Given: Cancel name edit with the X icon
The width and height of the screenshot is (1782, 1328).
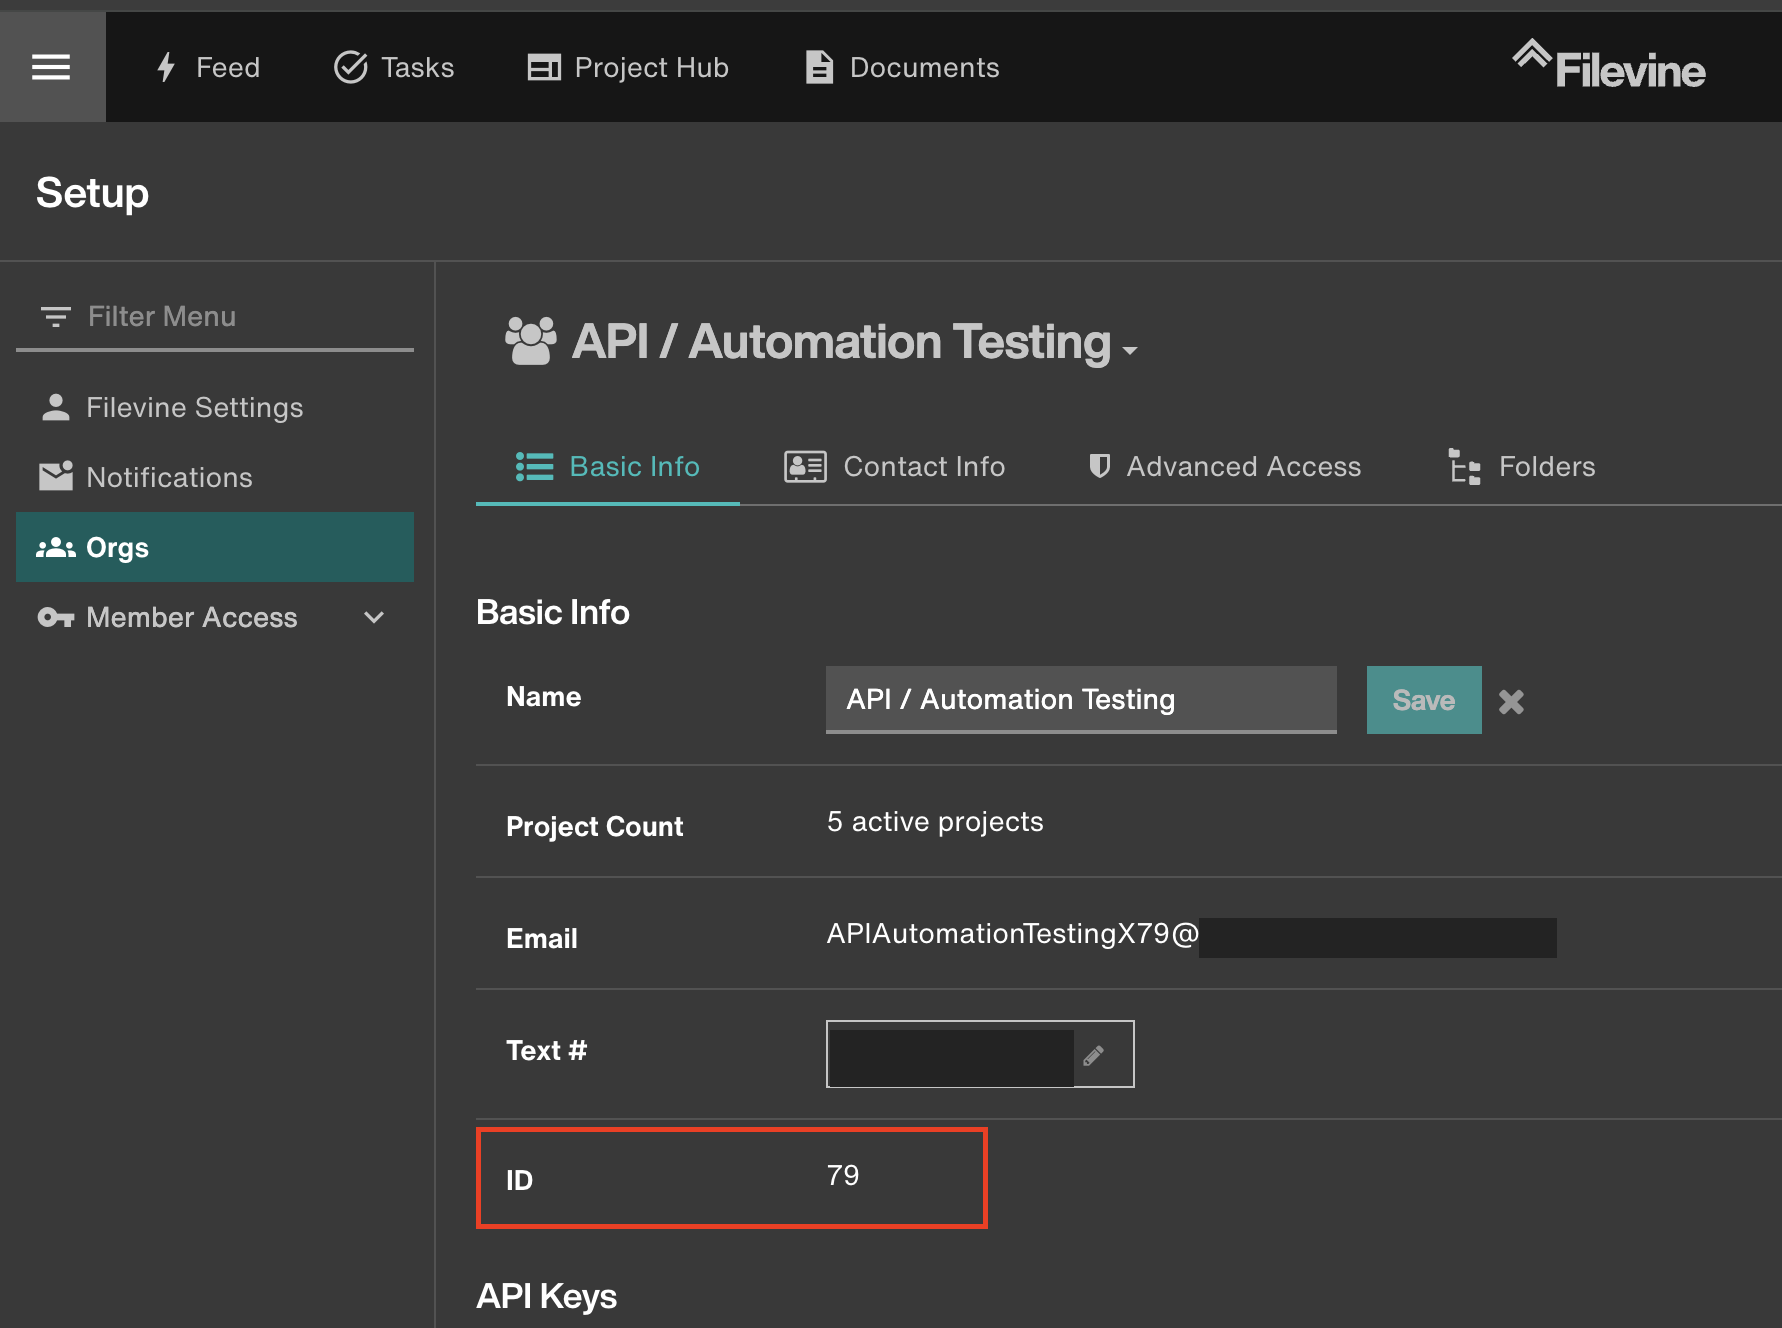Looking at the screenshot, I should point(1511,701).
